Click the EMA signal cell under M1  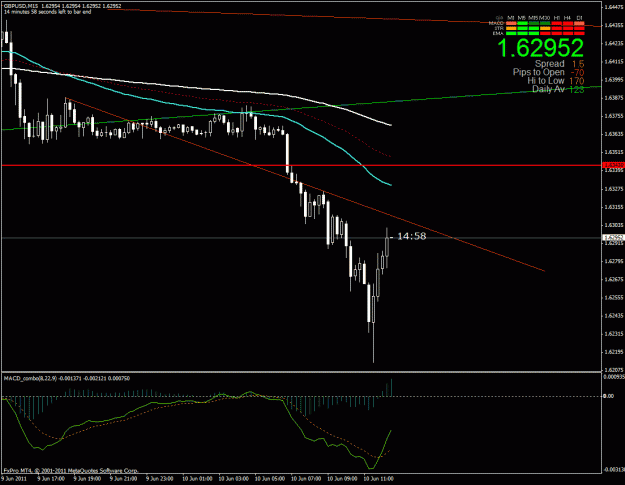(511, 33)
